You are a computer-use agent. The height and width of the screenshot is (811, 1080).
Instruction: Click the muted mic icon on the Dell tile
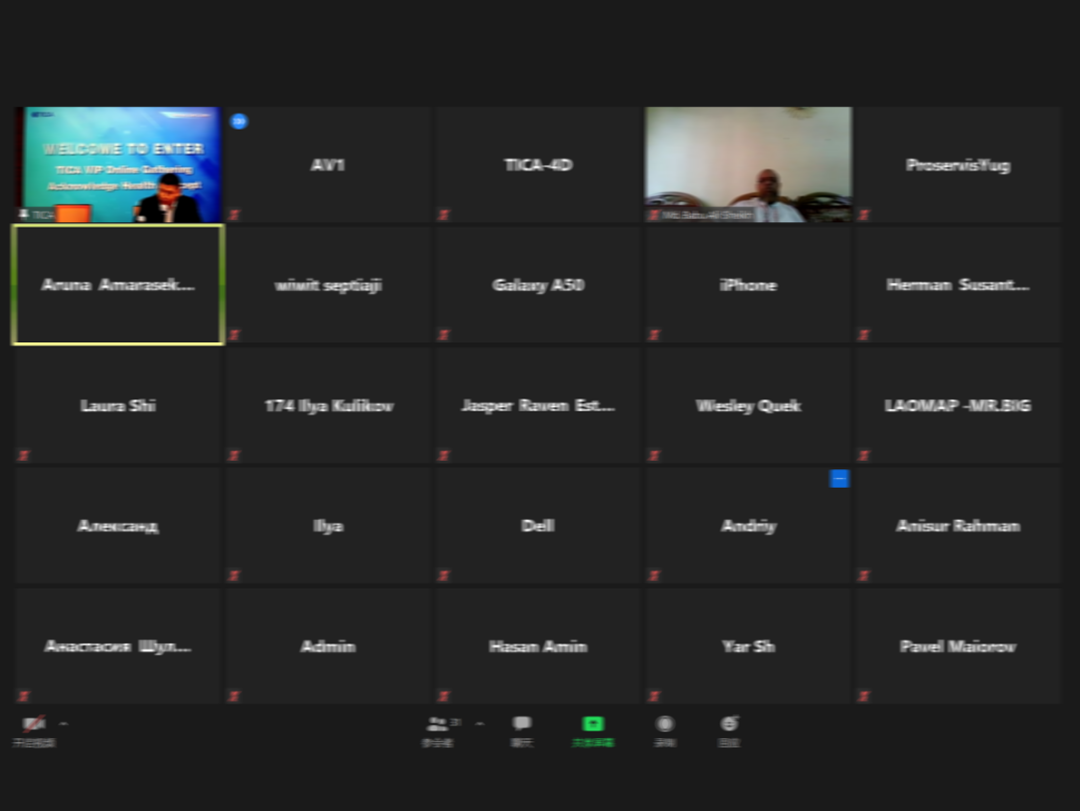(444, 576)
